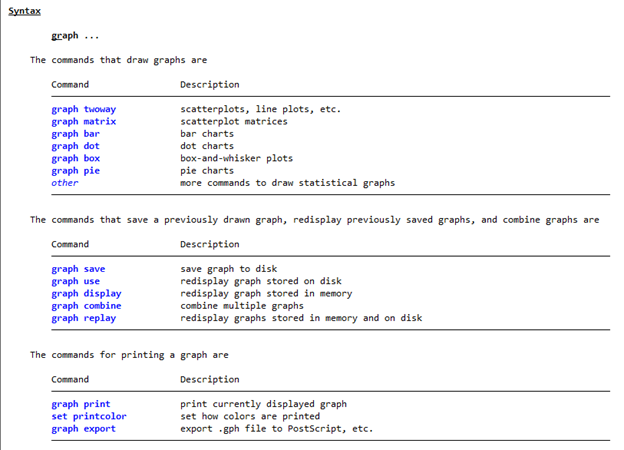Open the graph save command link
The height and width of the screenshot is (450, 624).
(x=78, y=269)
